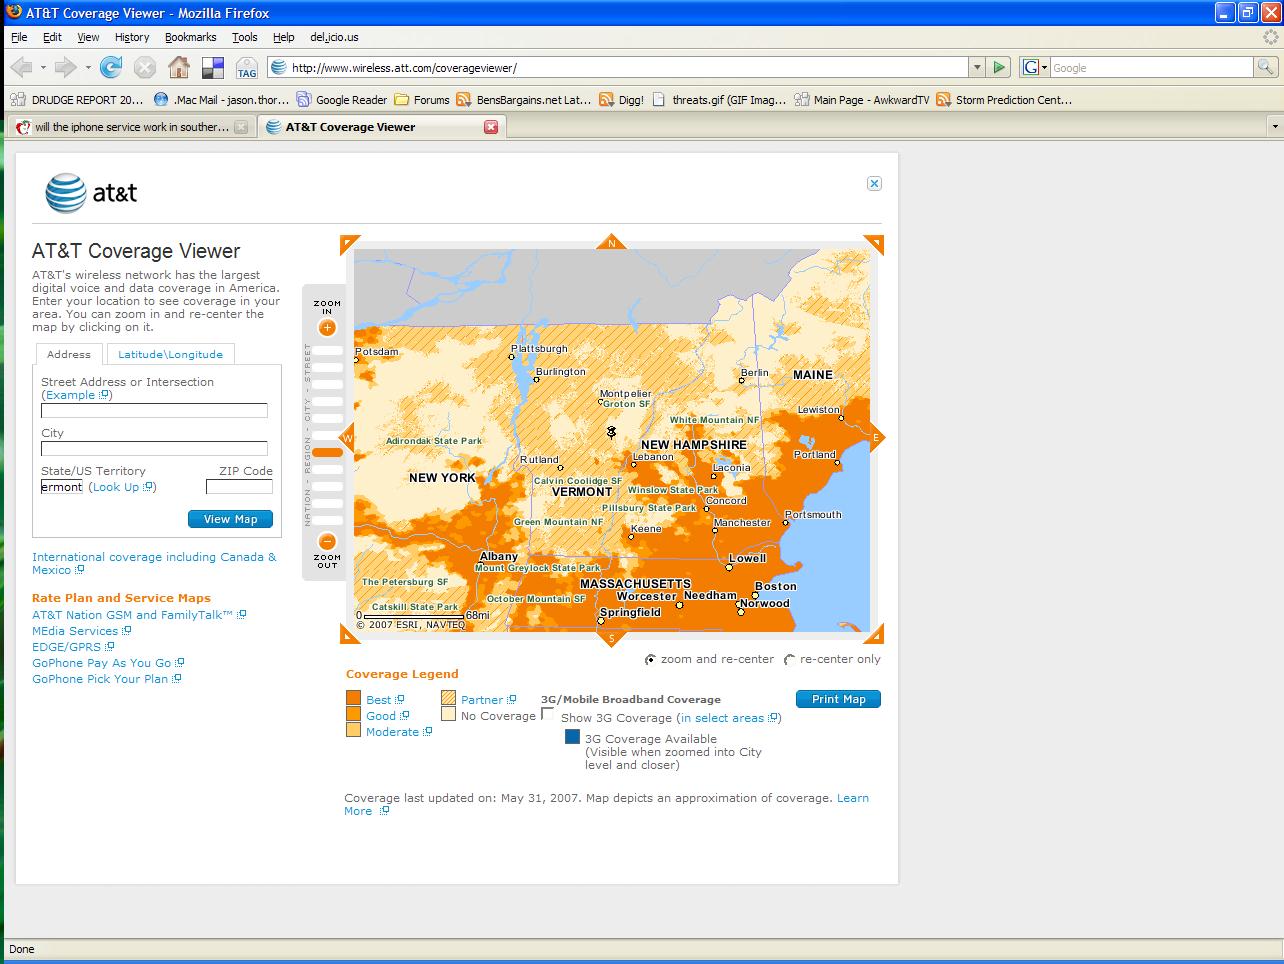The width and height of the screenshot is (1284, 964).
Task: Open the Google Reader bookmark
Action: 342,100
